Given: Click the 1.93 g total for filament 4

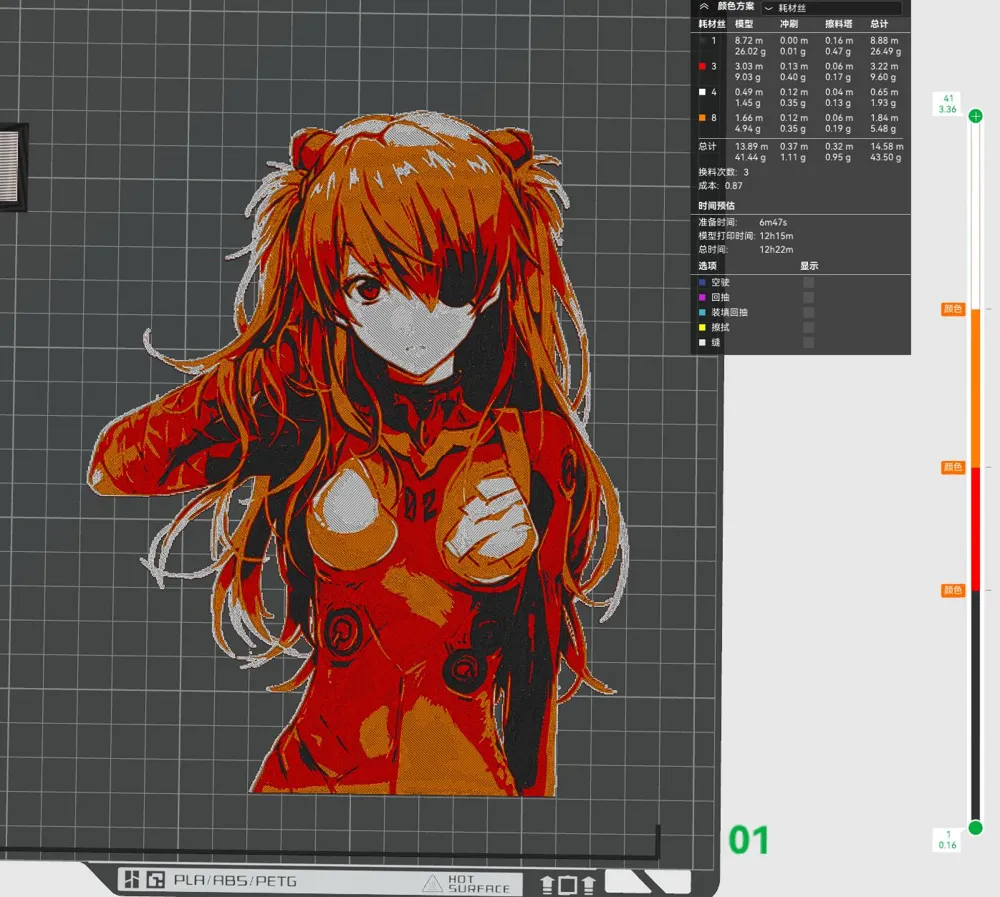Looking at the screenshot, I should click(883, 103).
